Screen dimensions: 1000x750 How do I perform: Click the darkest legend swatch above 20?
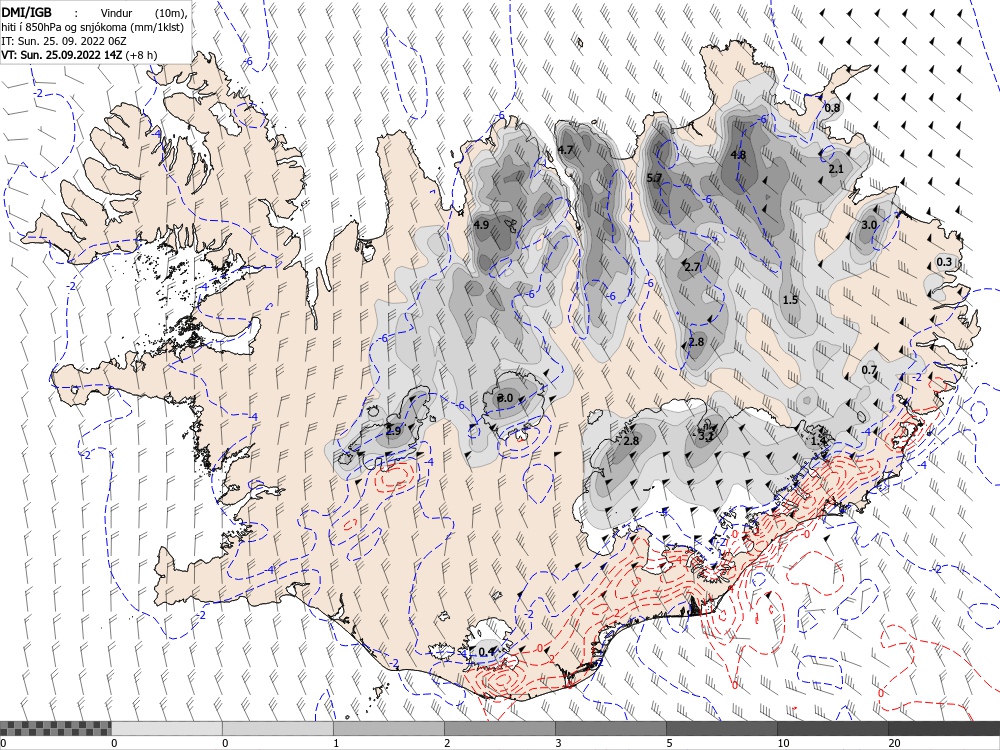coord(944,728)
